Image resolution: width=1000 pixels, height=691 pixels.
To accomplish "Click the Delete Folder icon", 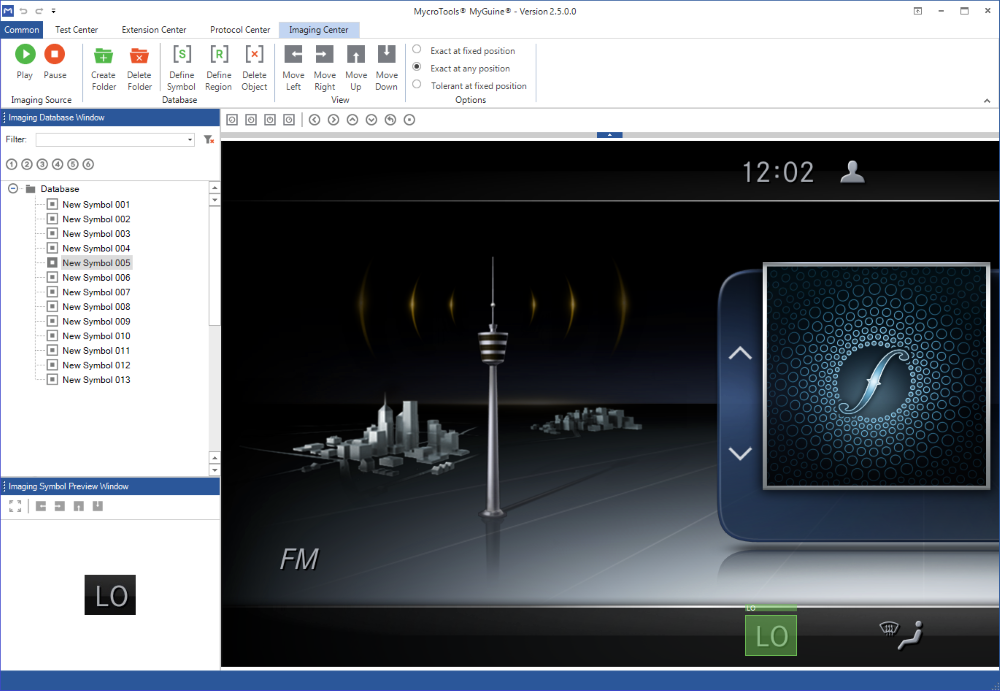I will [x=139, y=56].
